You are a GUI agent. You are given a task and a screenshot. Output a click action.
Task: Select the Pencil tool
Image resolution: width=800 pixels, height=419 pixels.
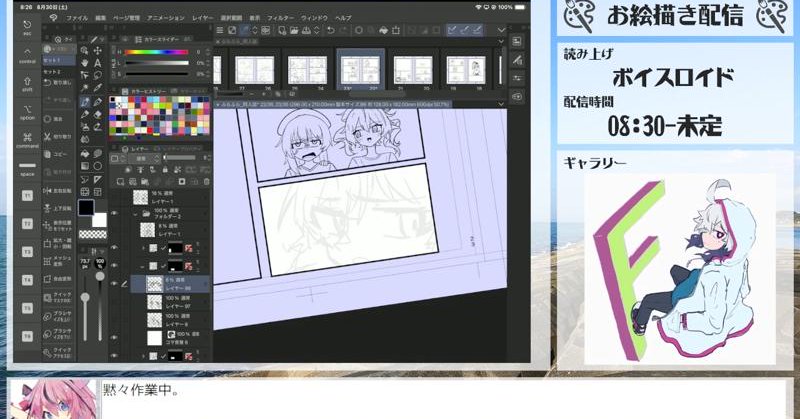(97, 102)
